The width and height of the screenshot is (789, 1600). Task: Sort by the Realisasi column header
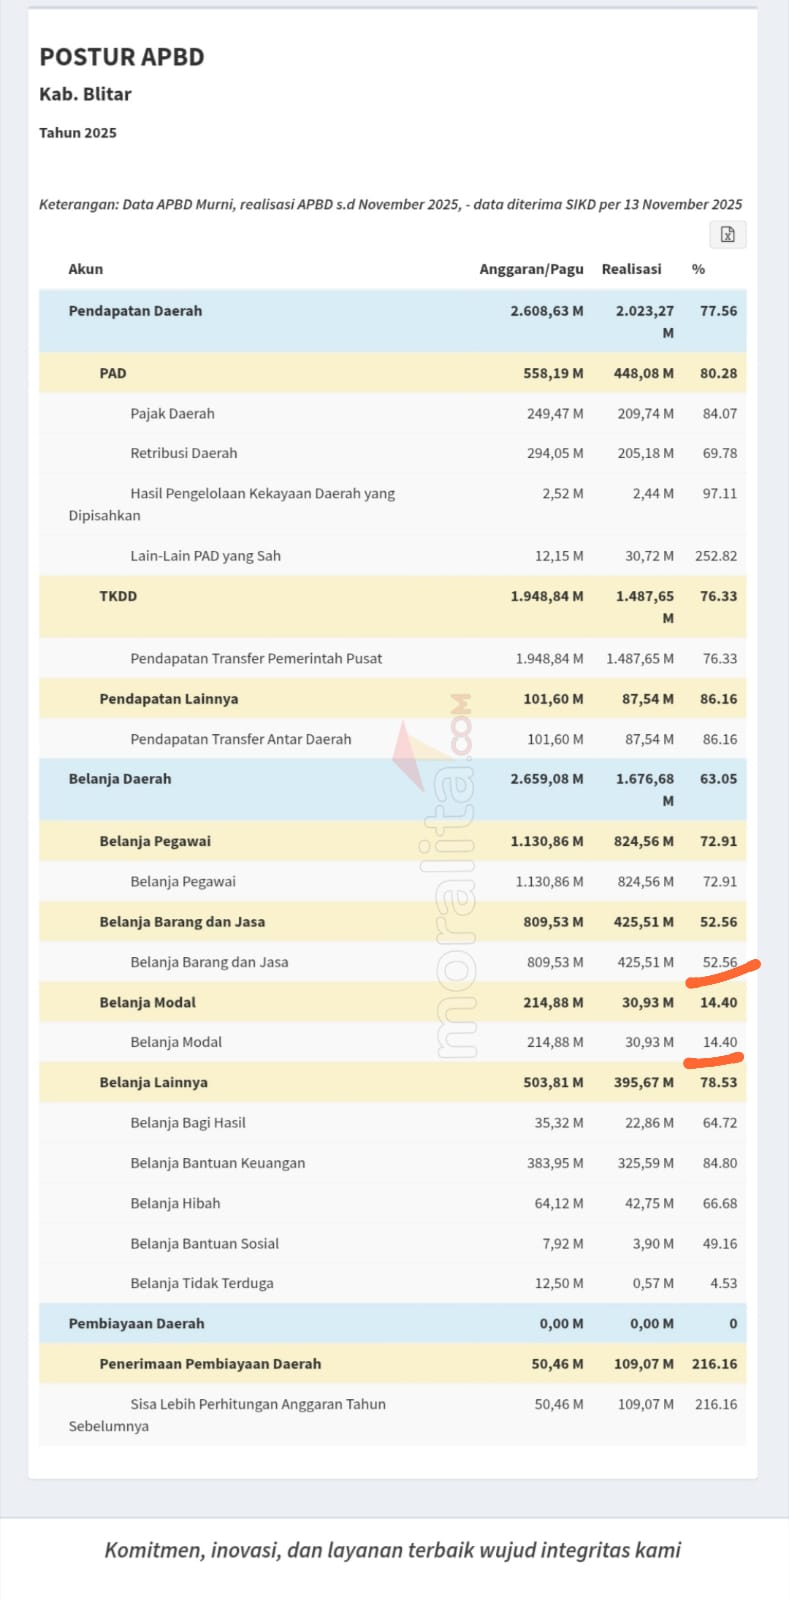pos(631,269)
